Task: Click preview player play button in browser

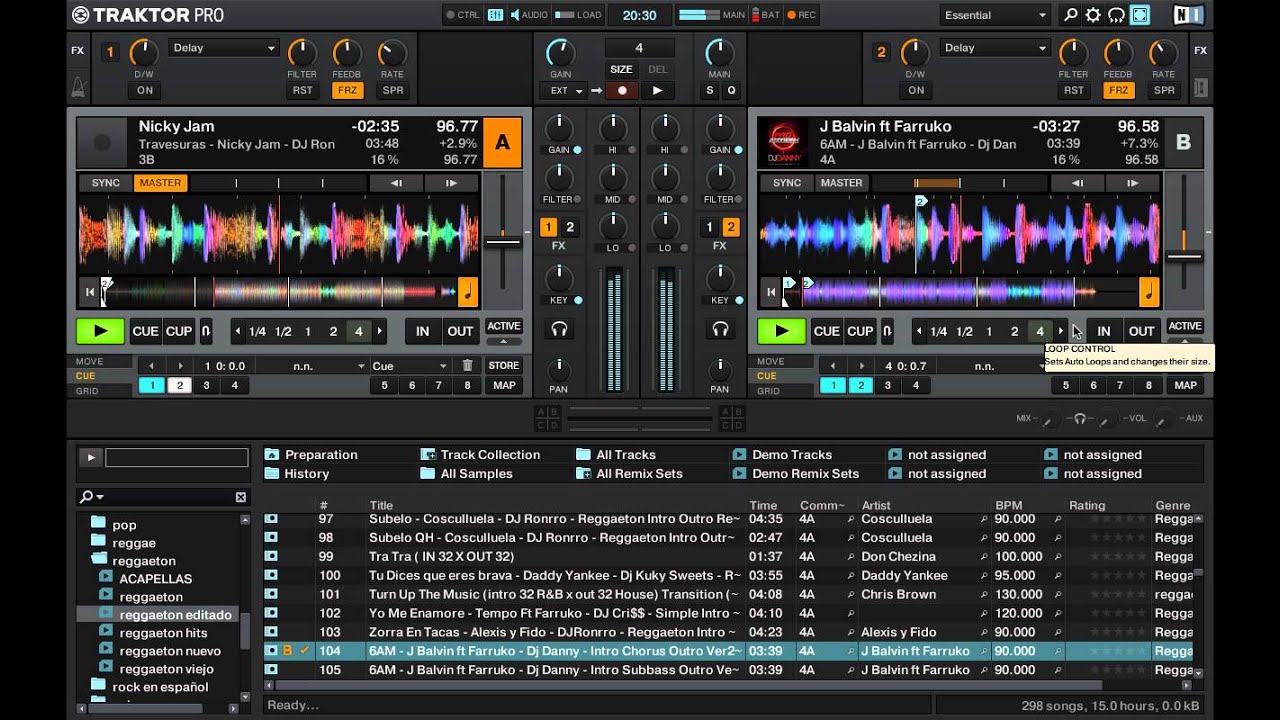Action: (90, 457)
